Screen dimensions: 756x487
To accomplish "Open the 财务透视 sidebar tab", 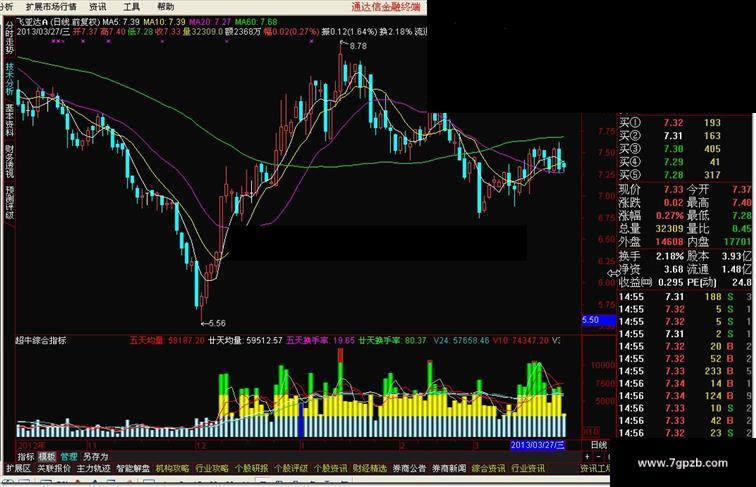I will 10,161.
